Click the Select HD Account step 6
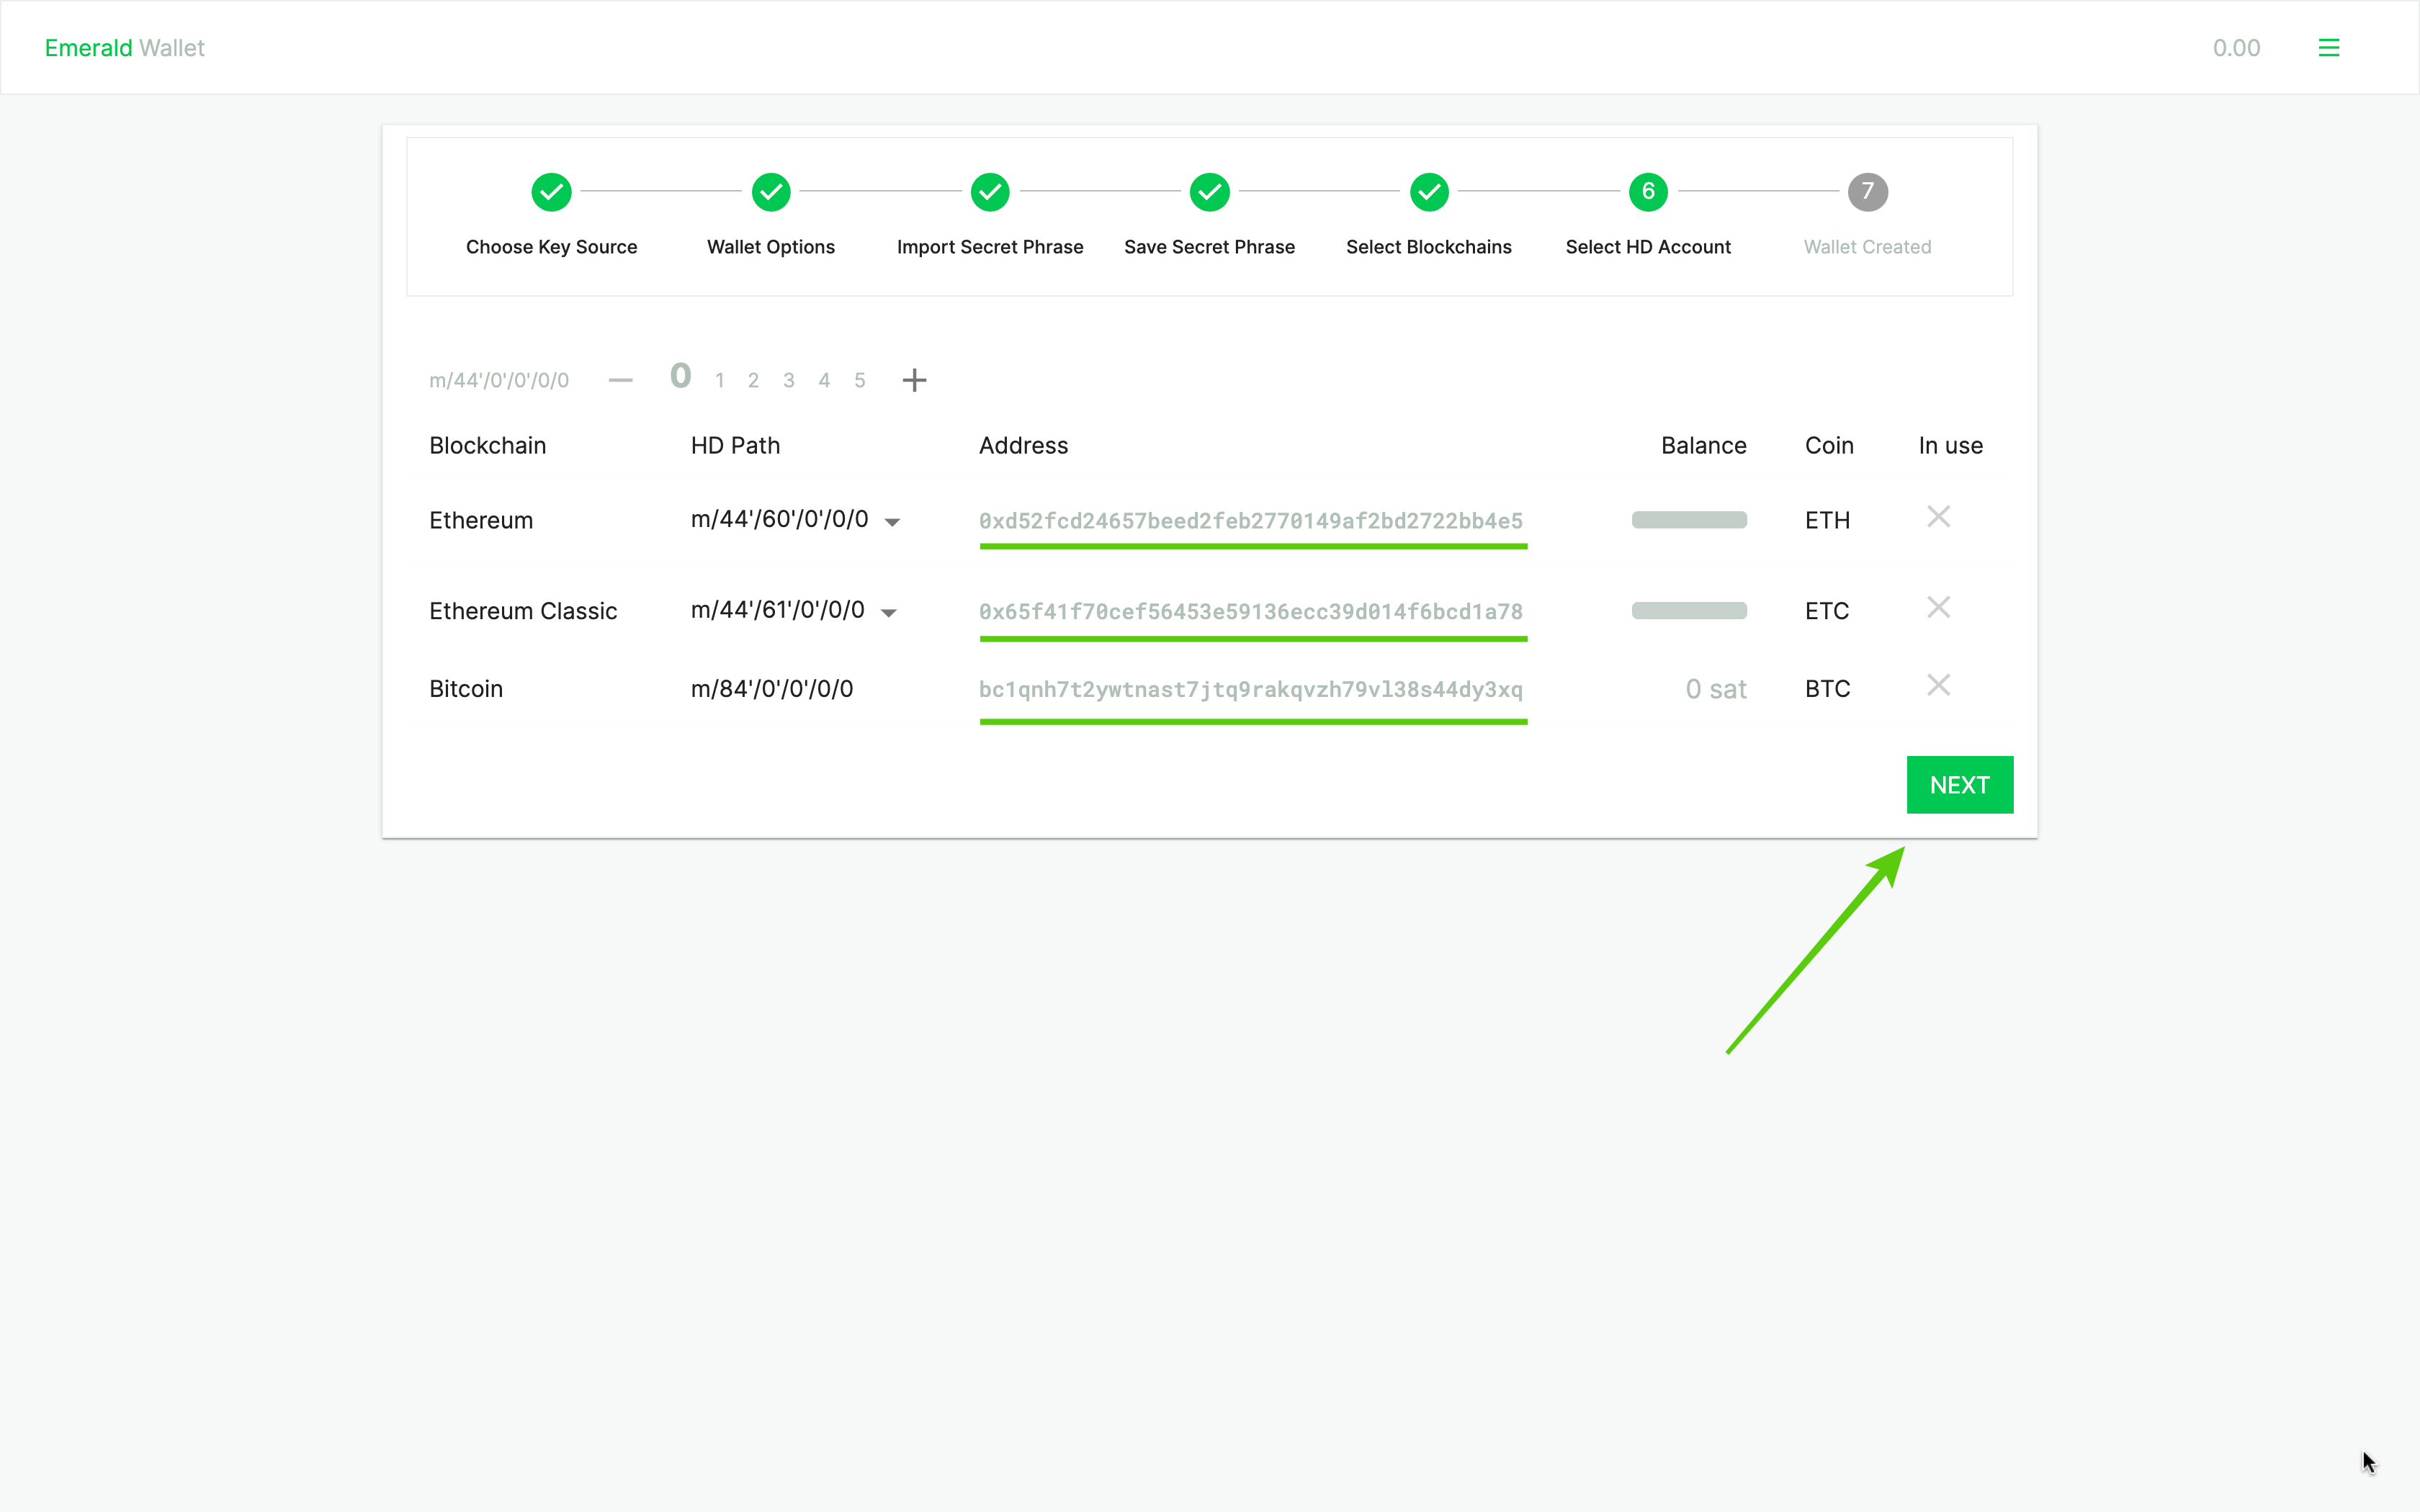 point(1645,192)
